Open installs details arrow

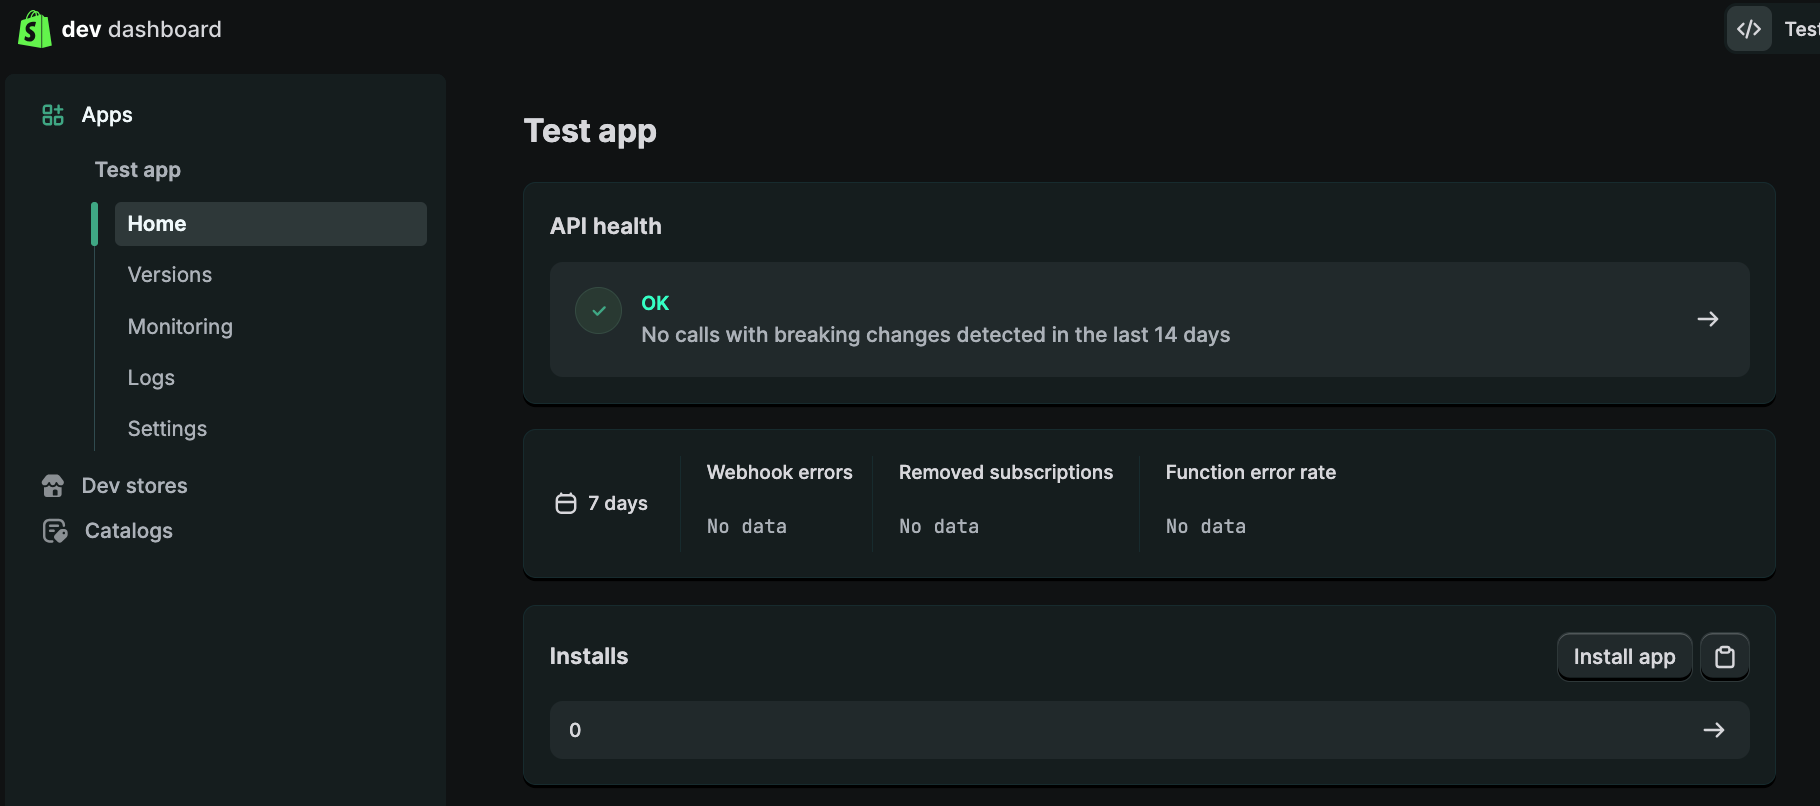1714,730
